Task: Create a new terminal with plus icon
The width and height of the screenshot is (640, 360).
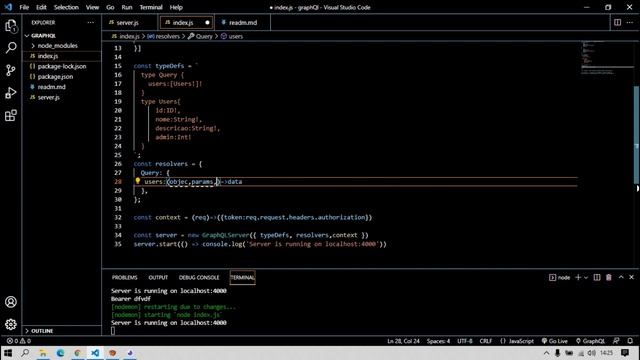Action: [578, 277]
